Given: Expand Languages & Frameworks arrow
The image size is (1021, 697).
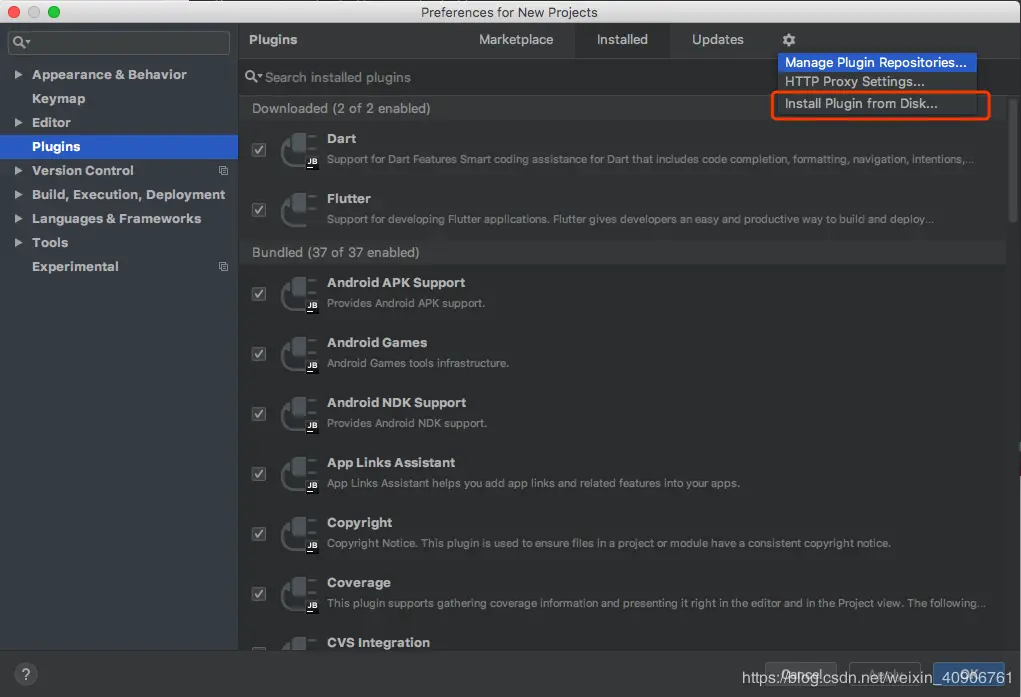Looking at the screenshot, I should click(18, 219).
